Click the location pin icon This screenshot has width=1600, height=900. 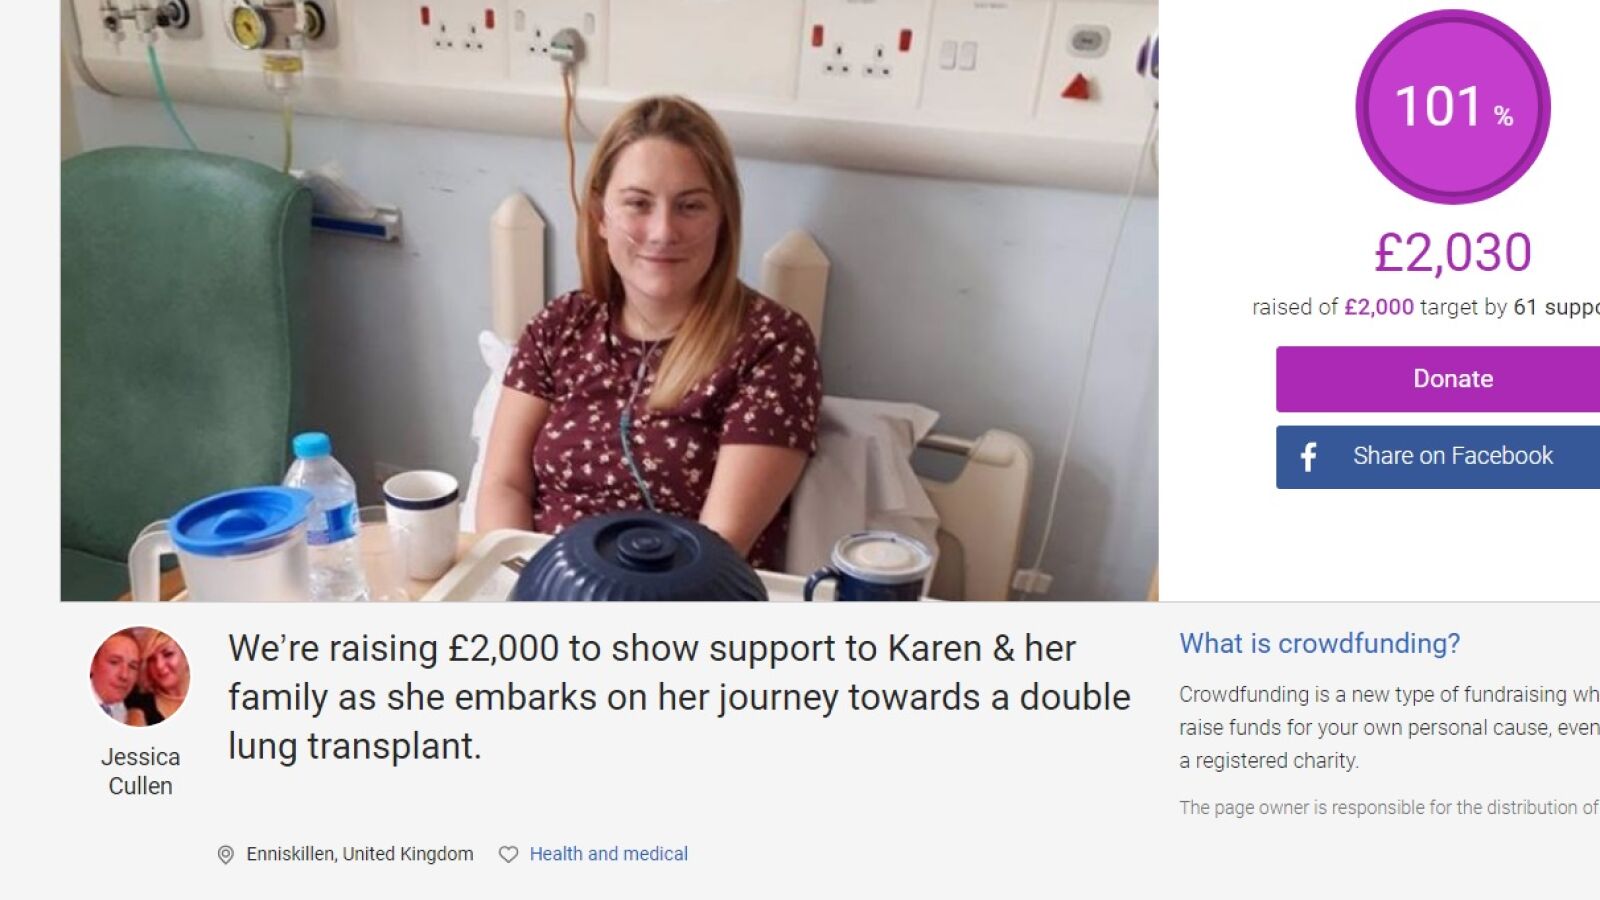(226, 854)
